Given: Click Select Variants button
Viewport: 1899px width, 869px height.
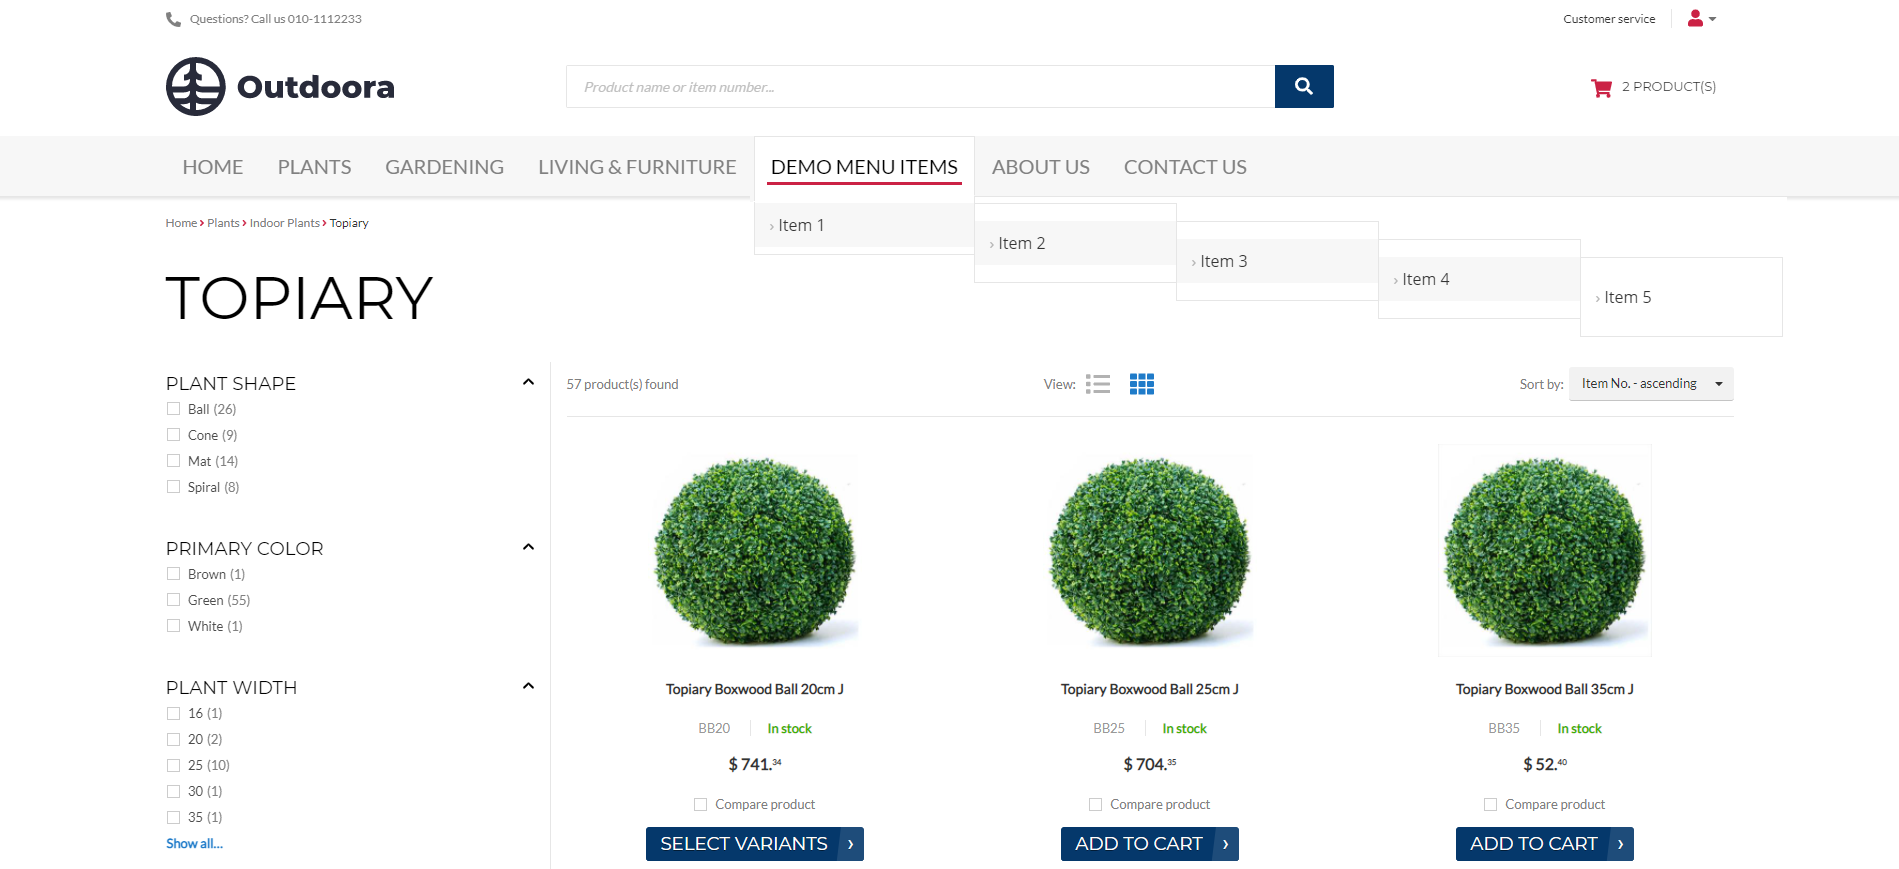Looking at the screenshot, I should pos(755,844).
